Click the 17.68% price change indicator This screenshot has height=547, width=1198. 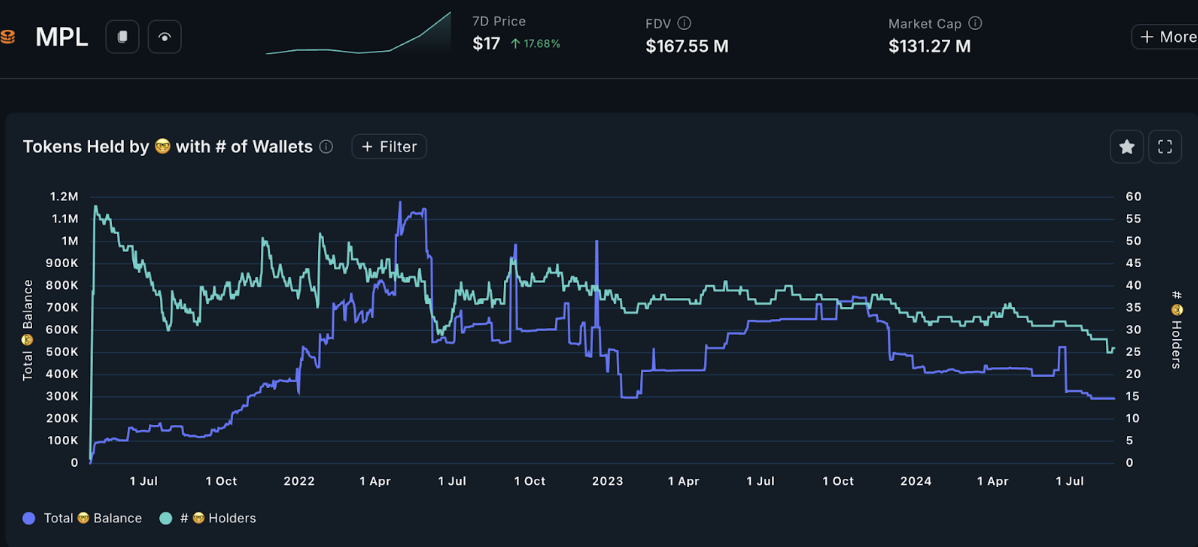[x=535, y=44]
